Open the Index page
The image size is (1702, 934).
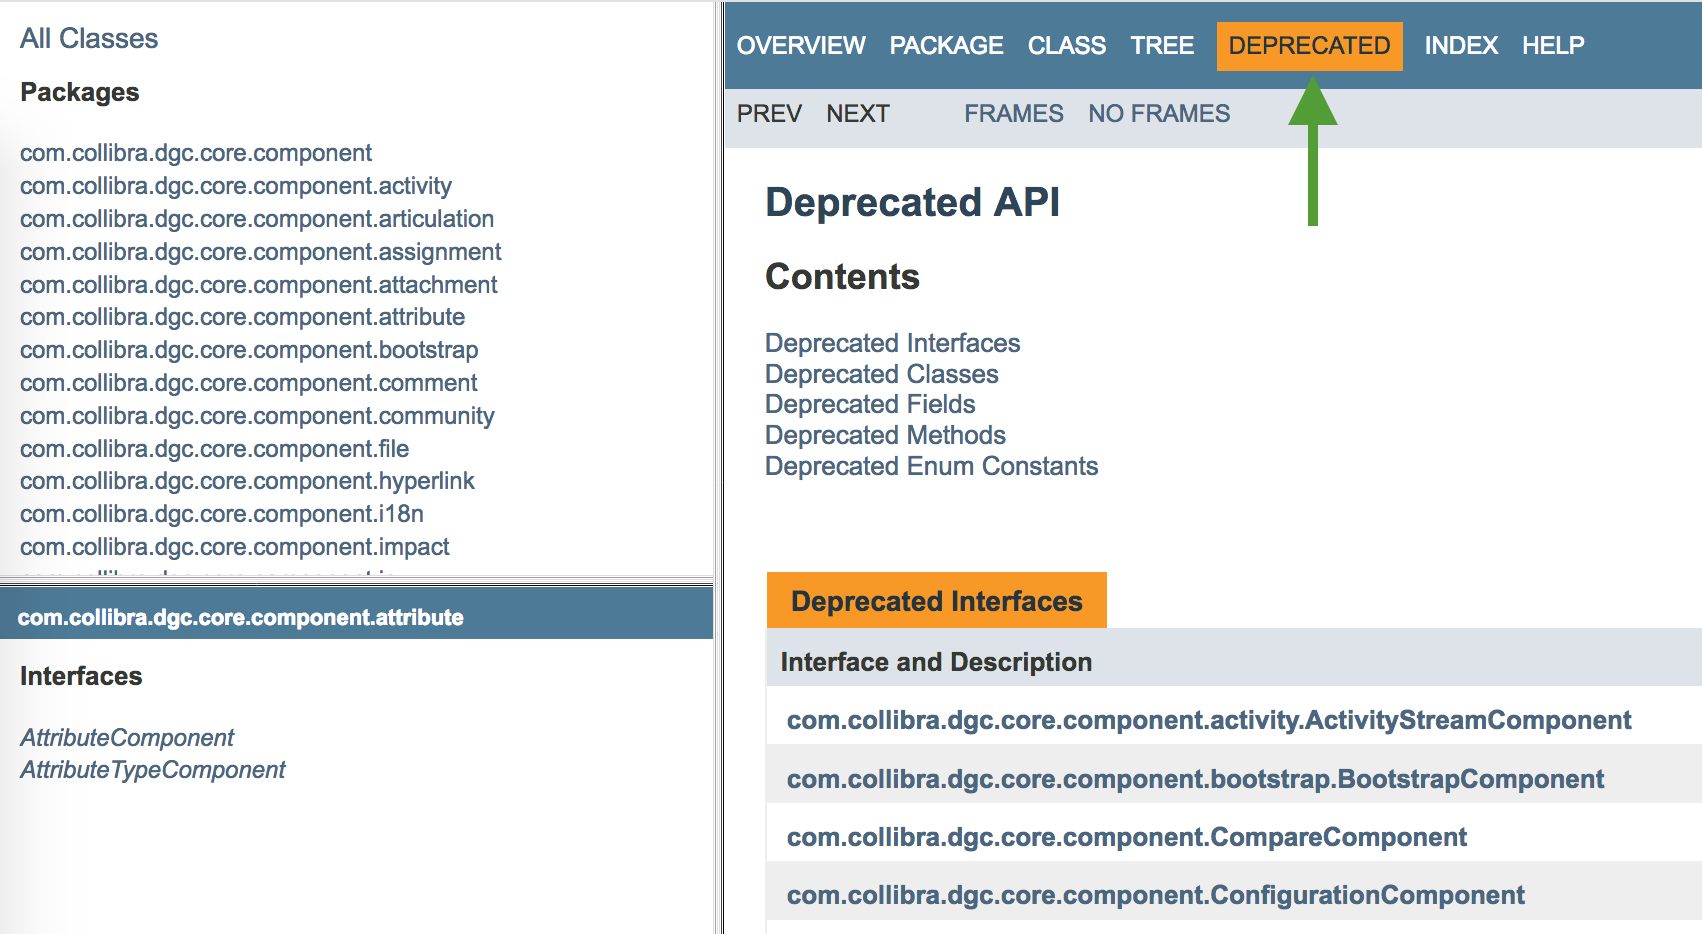(1461, 46)
